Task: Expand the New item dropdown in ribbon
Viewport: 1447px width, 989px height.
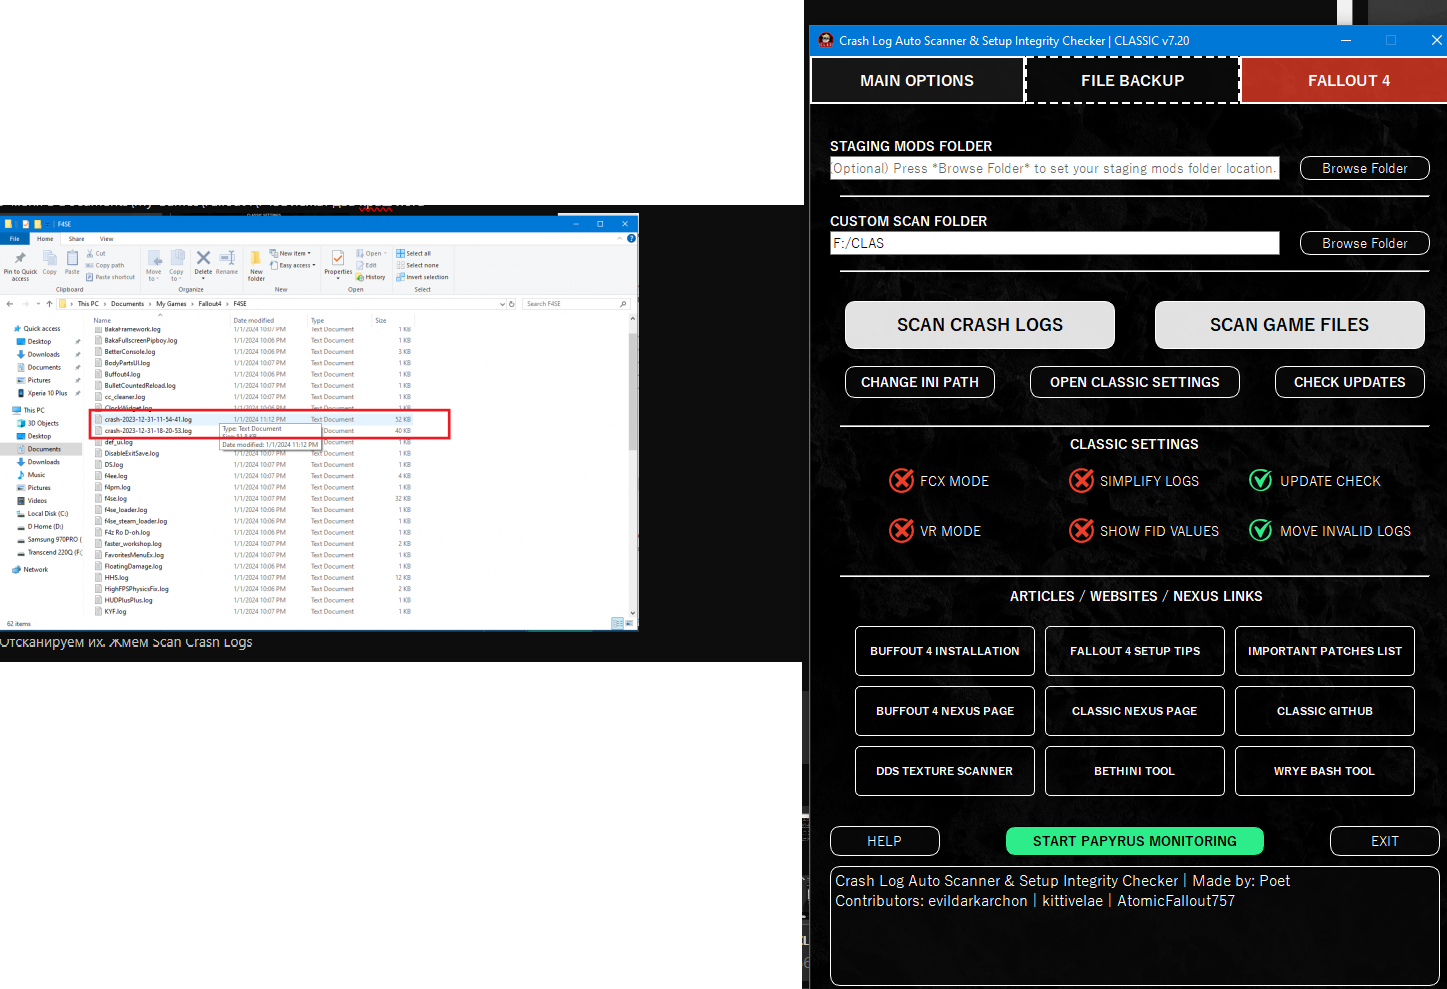Action: (x=292, y=254)
